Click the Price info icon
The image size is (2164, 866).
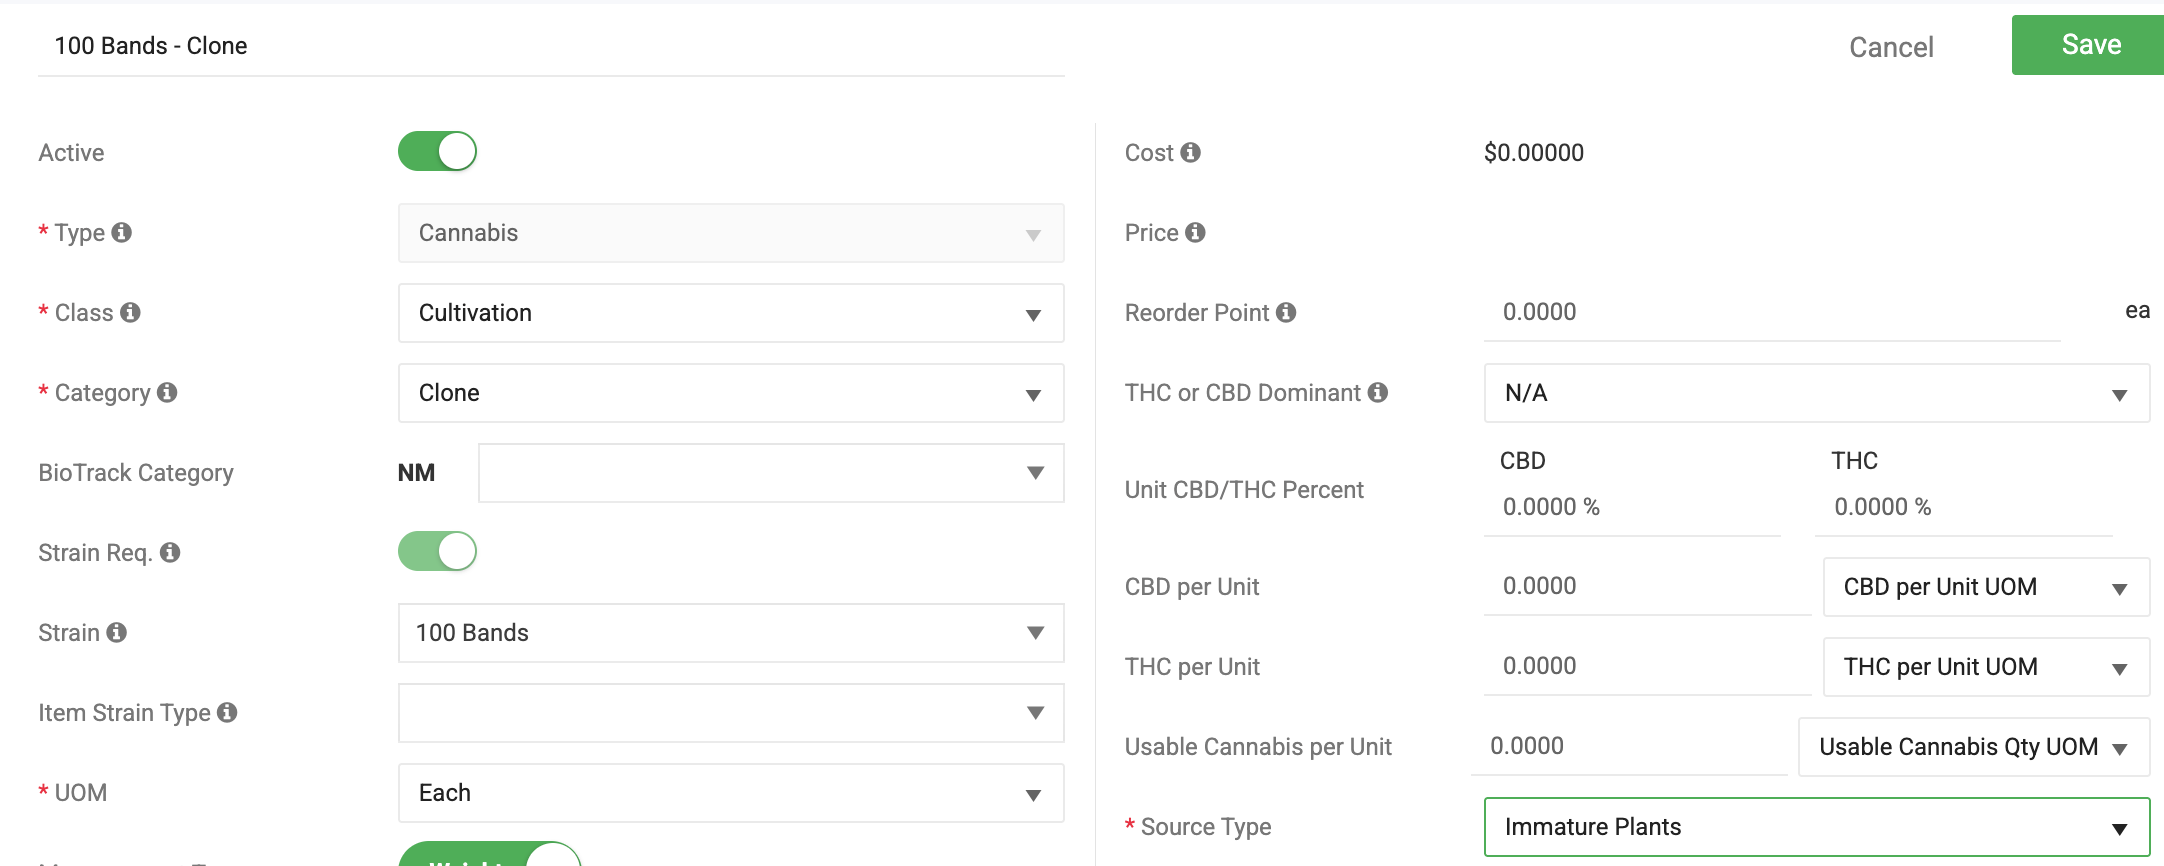pos(1195,232)
